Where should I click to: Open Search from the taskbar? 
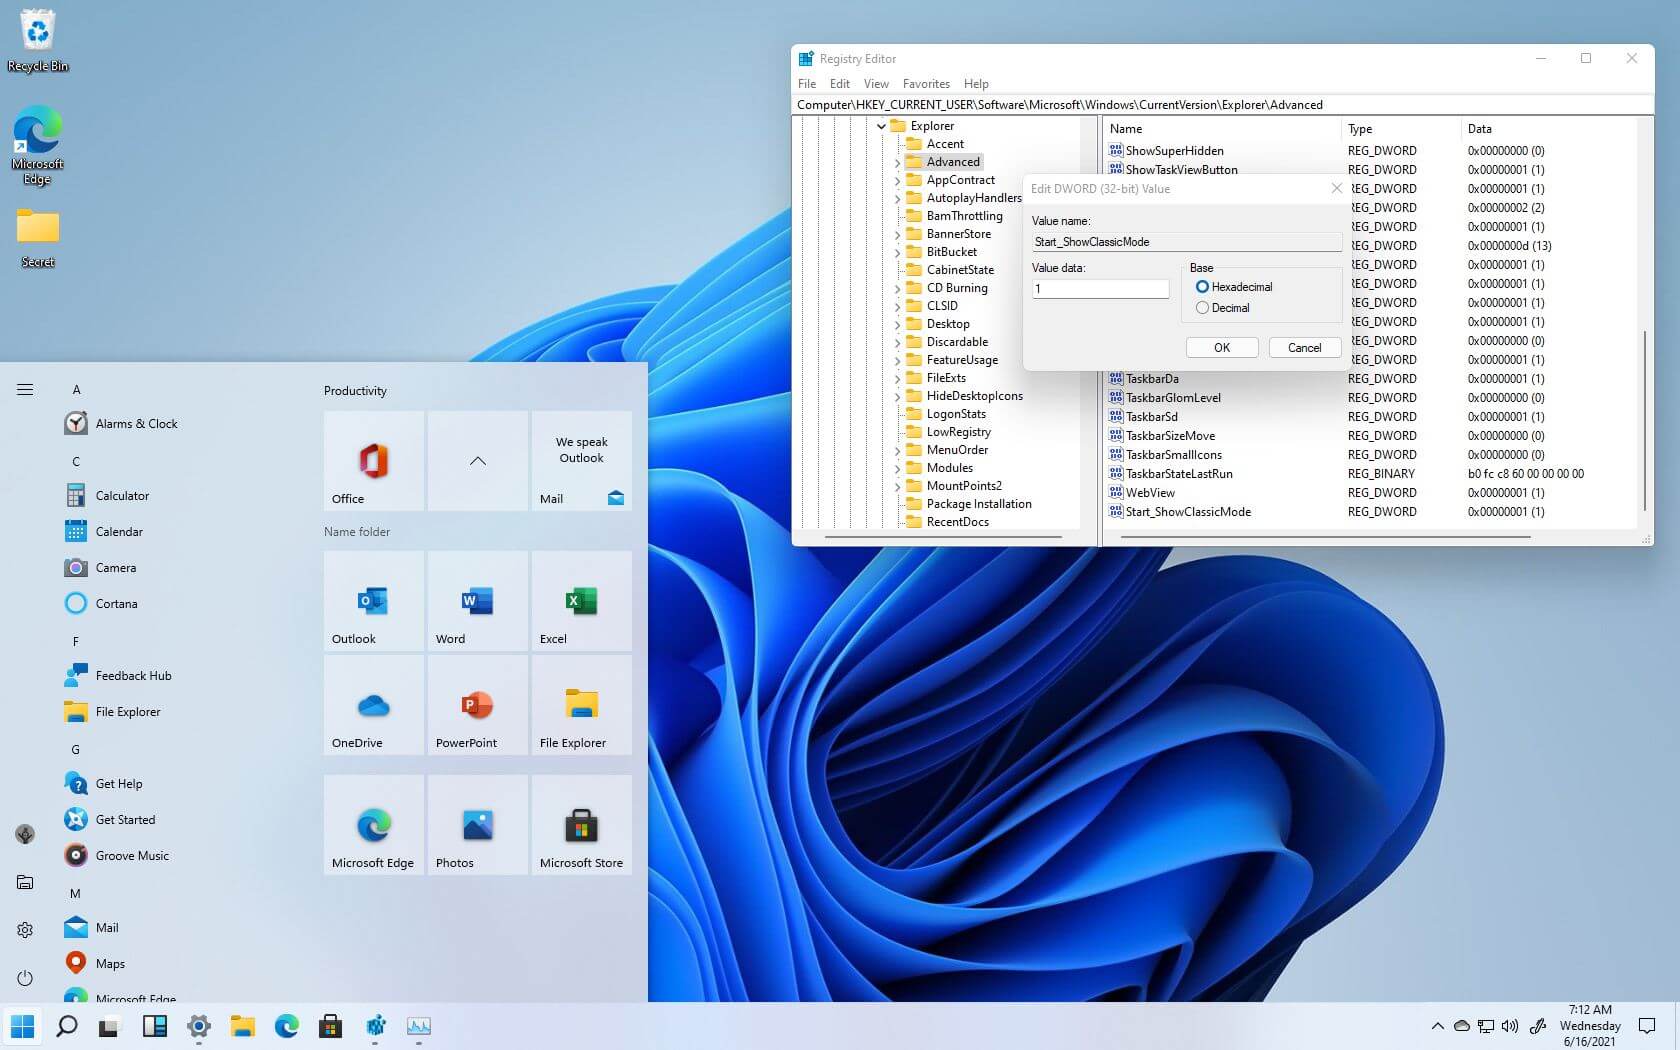(67, 1026)
